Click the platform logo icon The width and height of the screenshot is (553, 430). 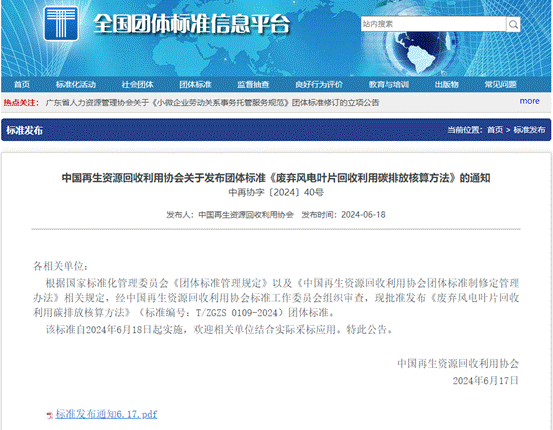pyautogui.click(x=61, y=24)
